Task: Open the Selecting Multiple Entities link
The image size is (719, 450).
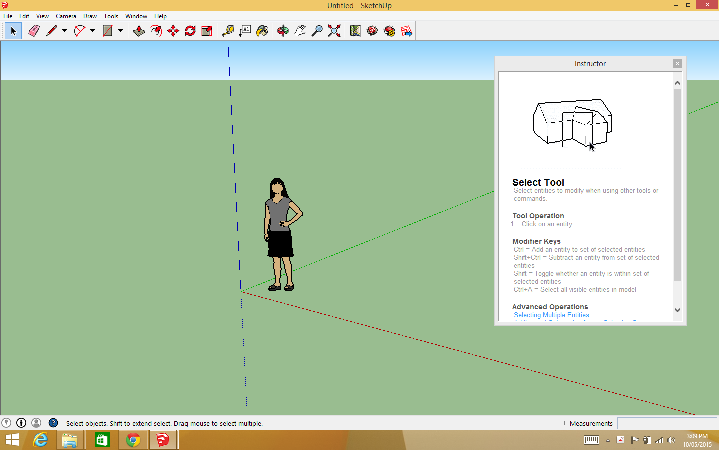Action: tap(551, 315)
